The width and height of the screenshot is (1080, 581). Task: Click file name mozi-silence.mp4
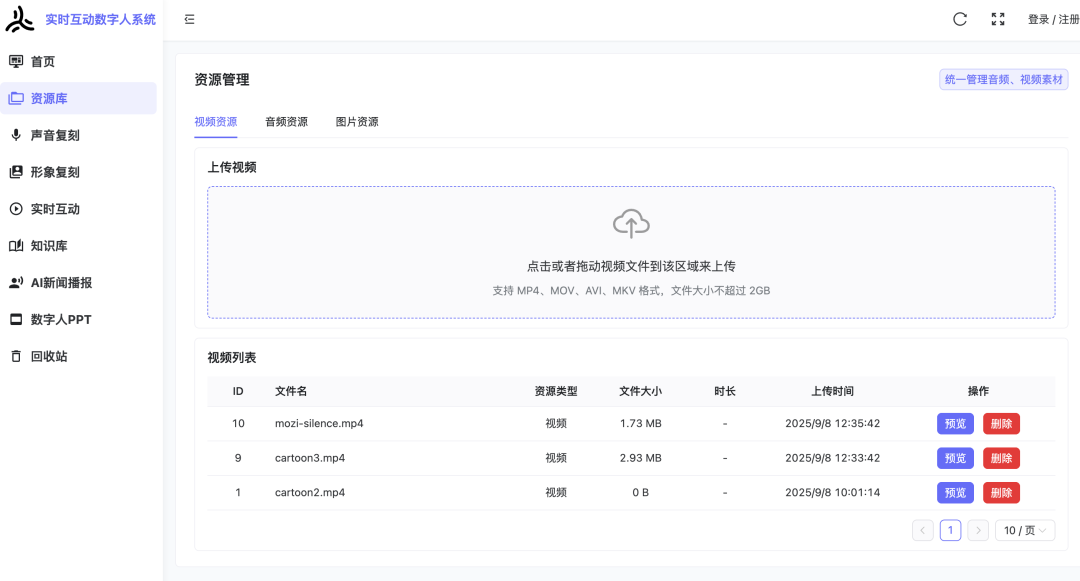point(319,423)
